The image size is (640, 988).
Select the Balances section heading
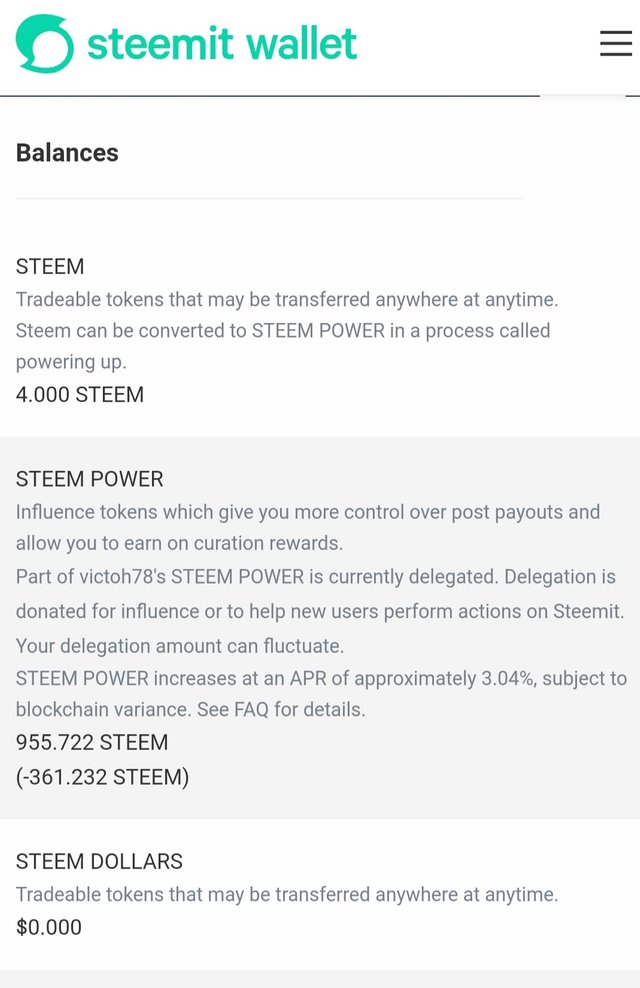point(67,153)
